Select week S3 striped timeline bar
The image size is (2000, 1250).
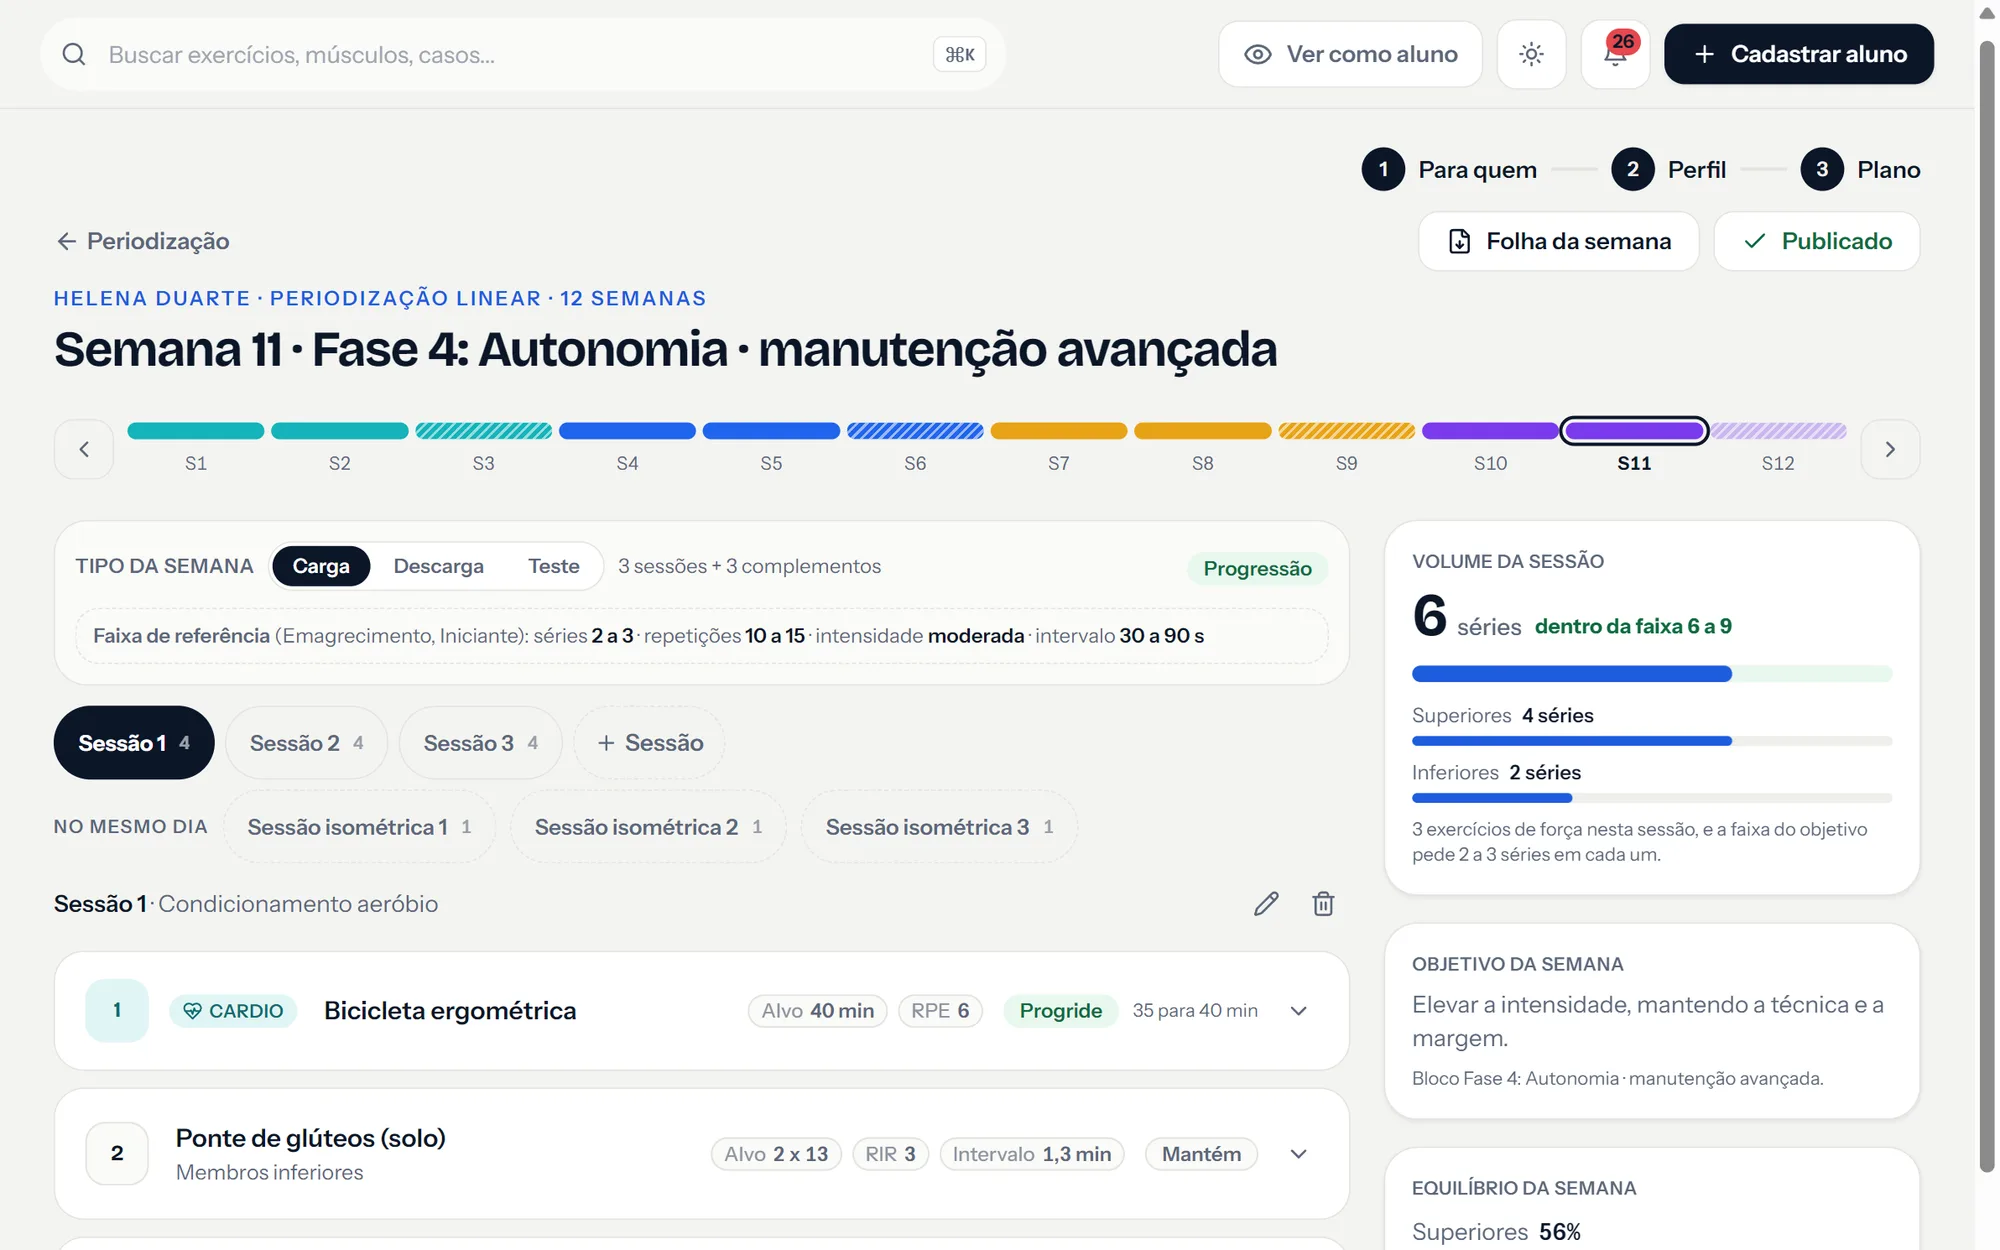[x=484, y=431]
